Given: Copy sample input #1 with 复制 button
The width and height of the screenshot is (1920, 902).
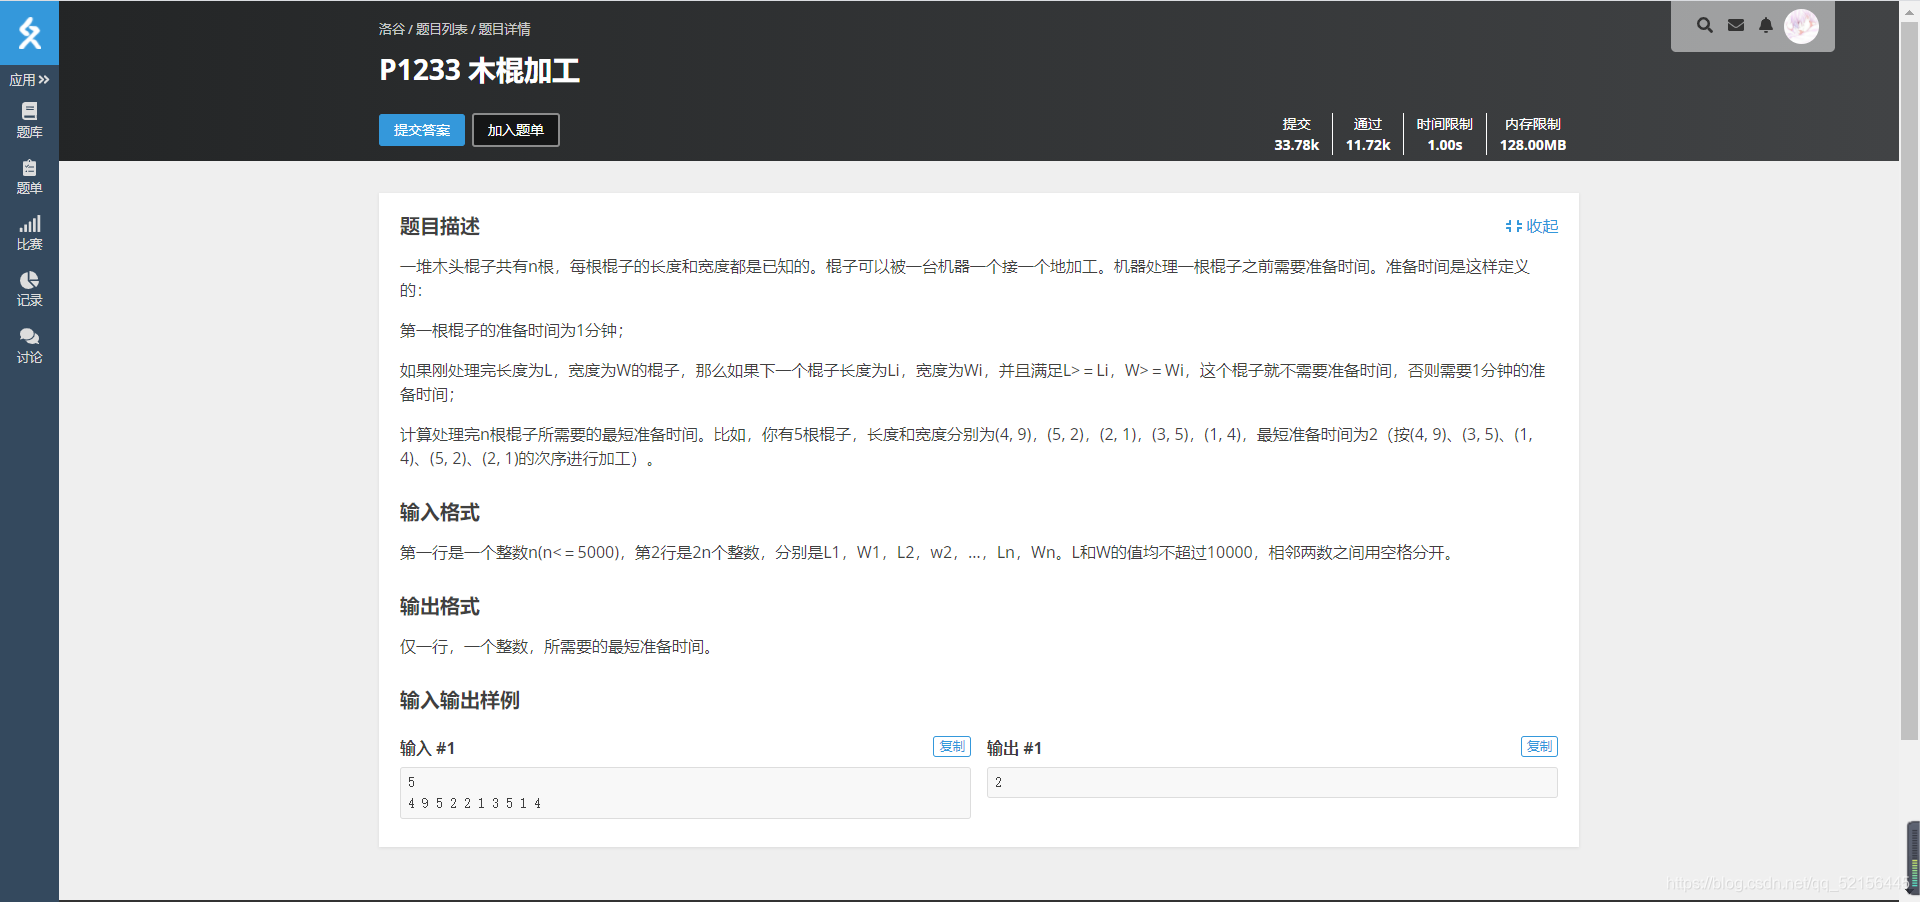Looking at the screenshot, I should click(x=950, y=746).
